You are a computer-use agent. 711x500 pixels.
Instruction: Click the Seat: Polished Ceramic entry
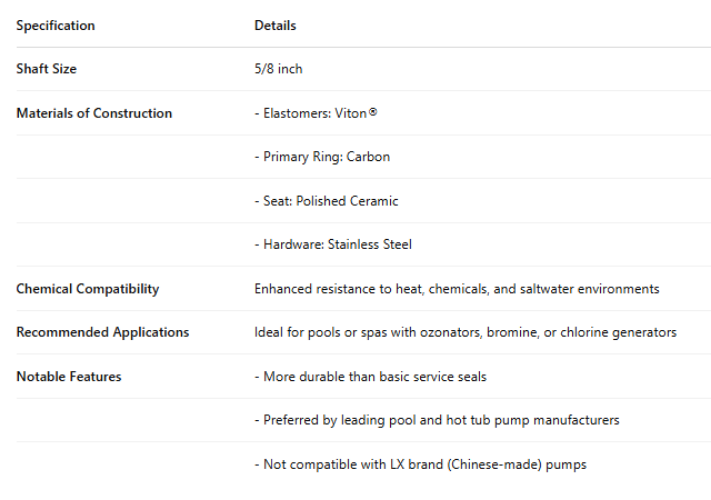tap(326, 201)
